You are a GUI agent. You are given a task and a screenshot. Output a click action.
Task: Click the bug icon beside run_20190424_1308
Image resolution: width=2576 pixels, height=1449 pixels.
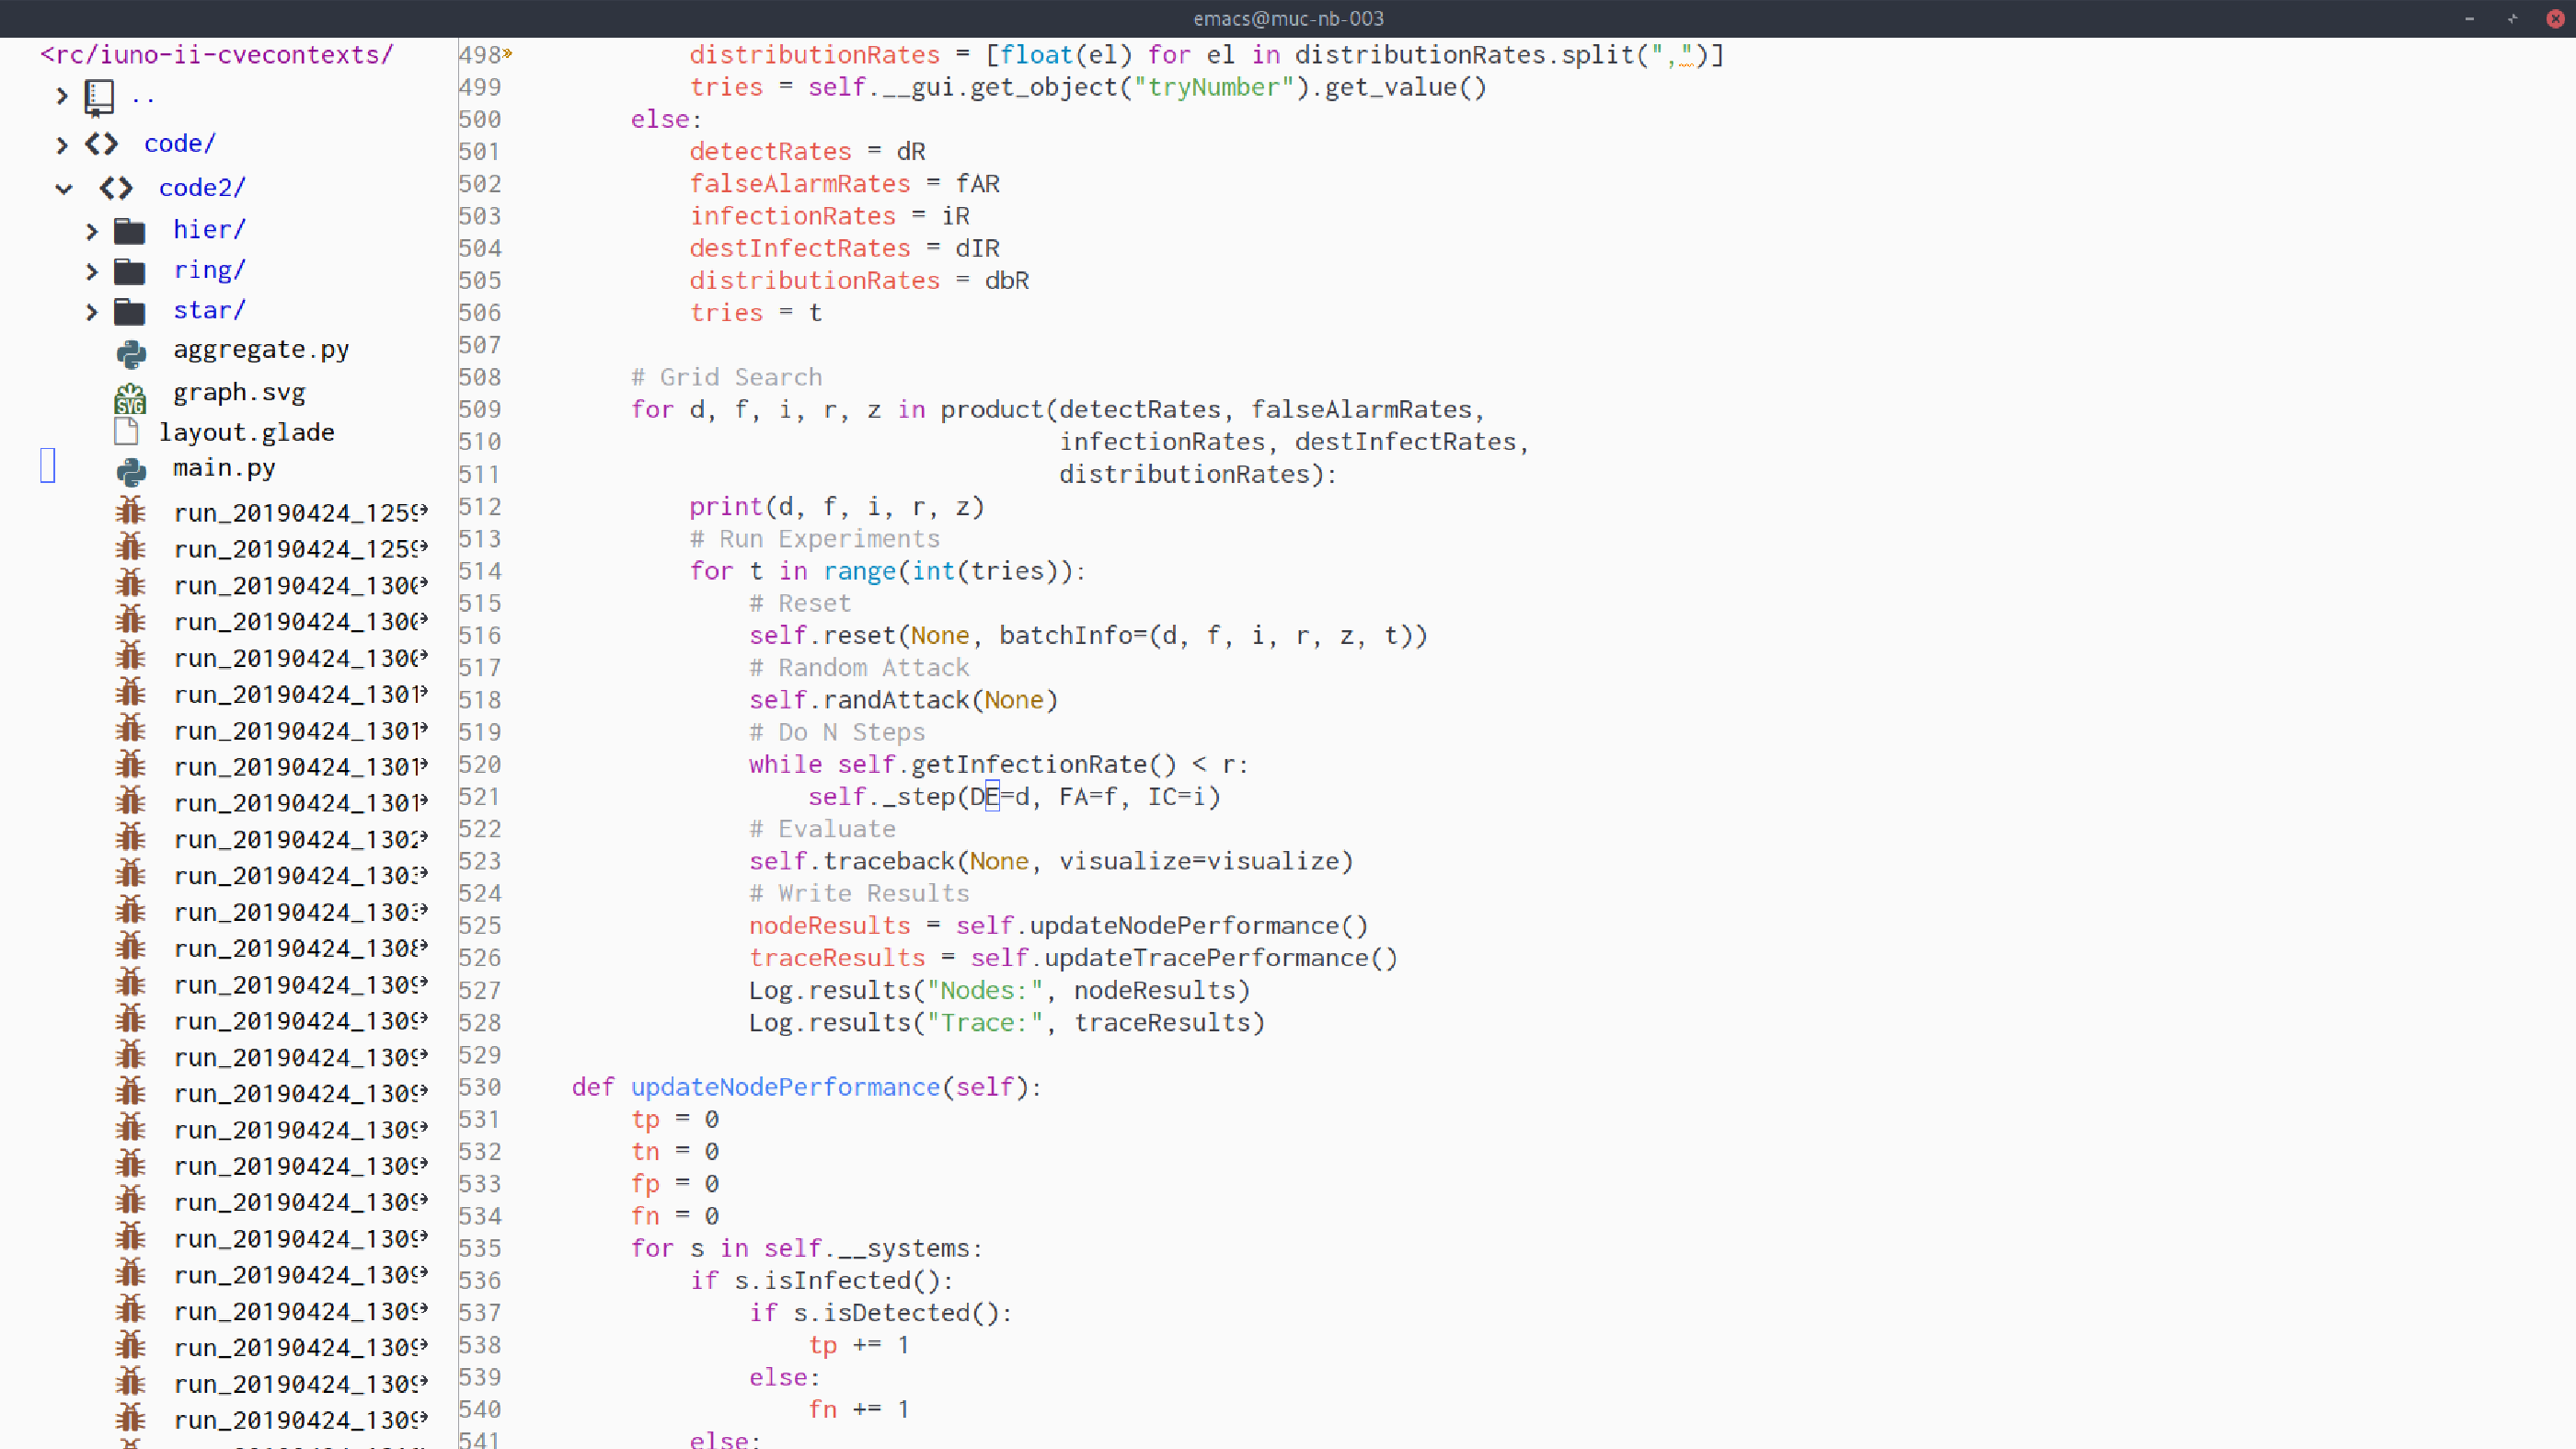pos(131,946)
